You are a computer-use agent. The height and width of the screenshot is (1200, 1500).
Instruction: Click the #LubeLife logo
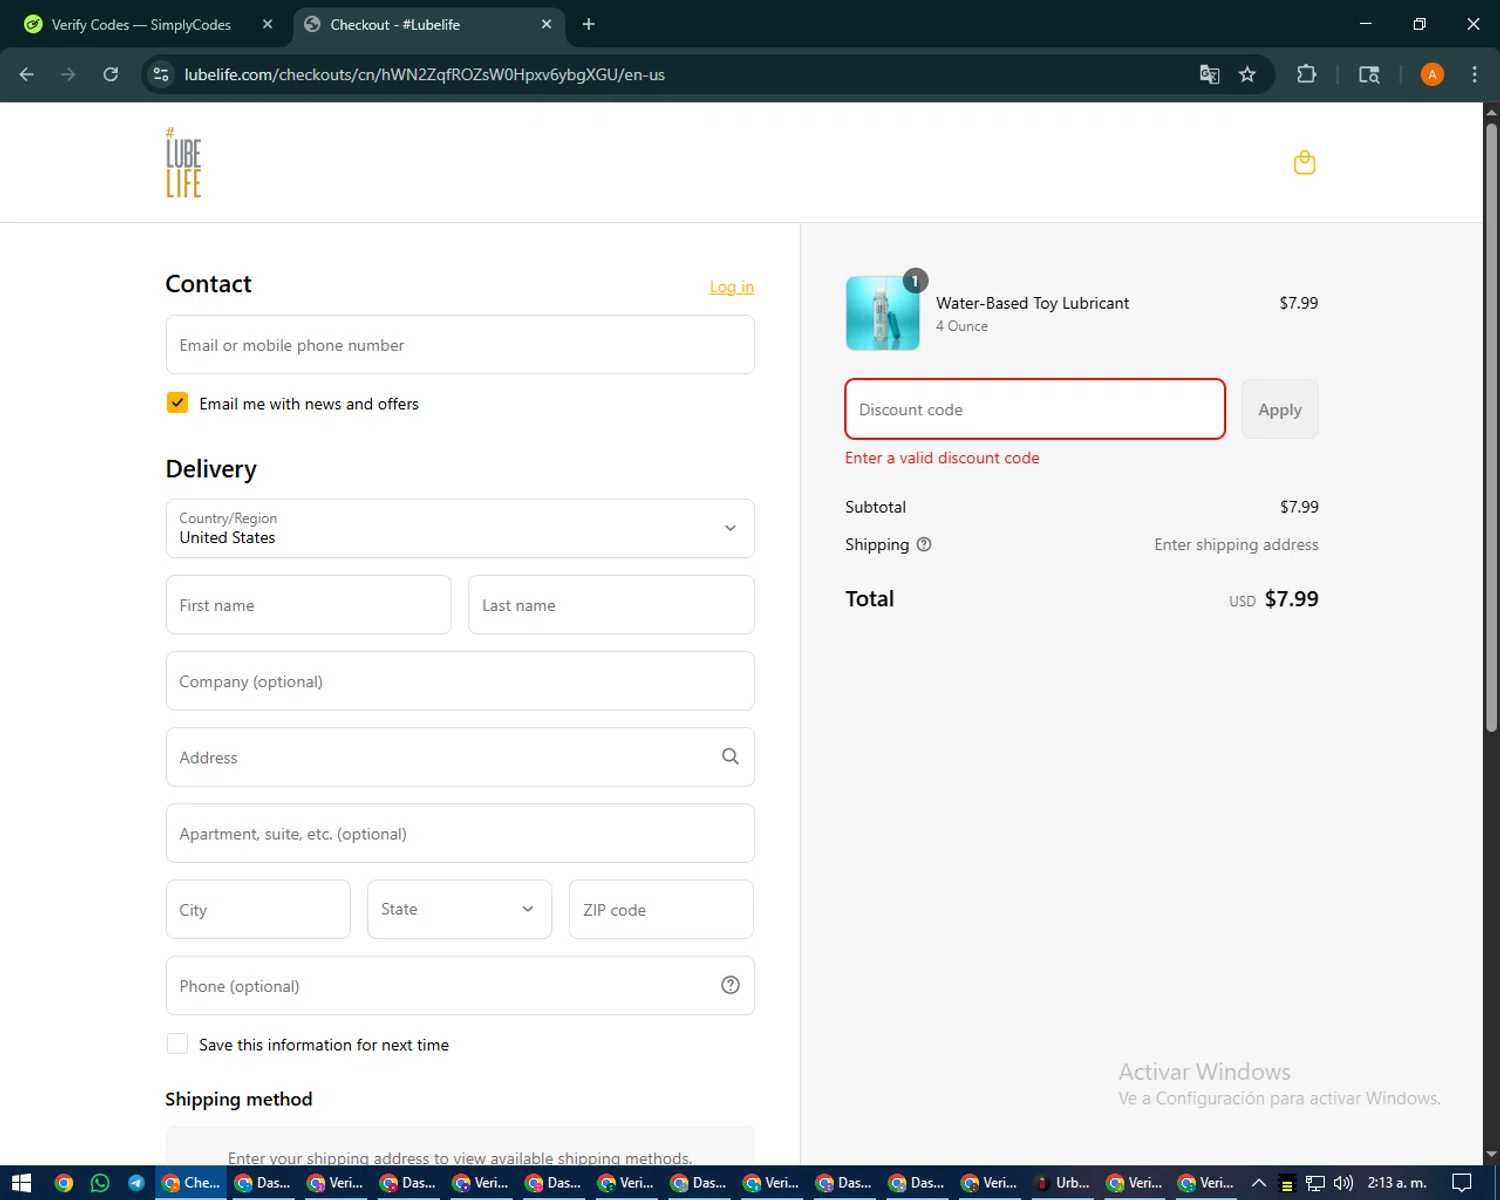[184, 163]
